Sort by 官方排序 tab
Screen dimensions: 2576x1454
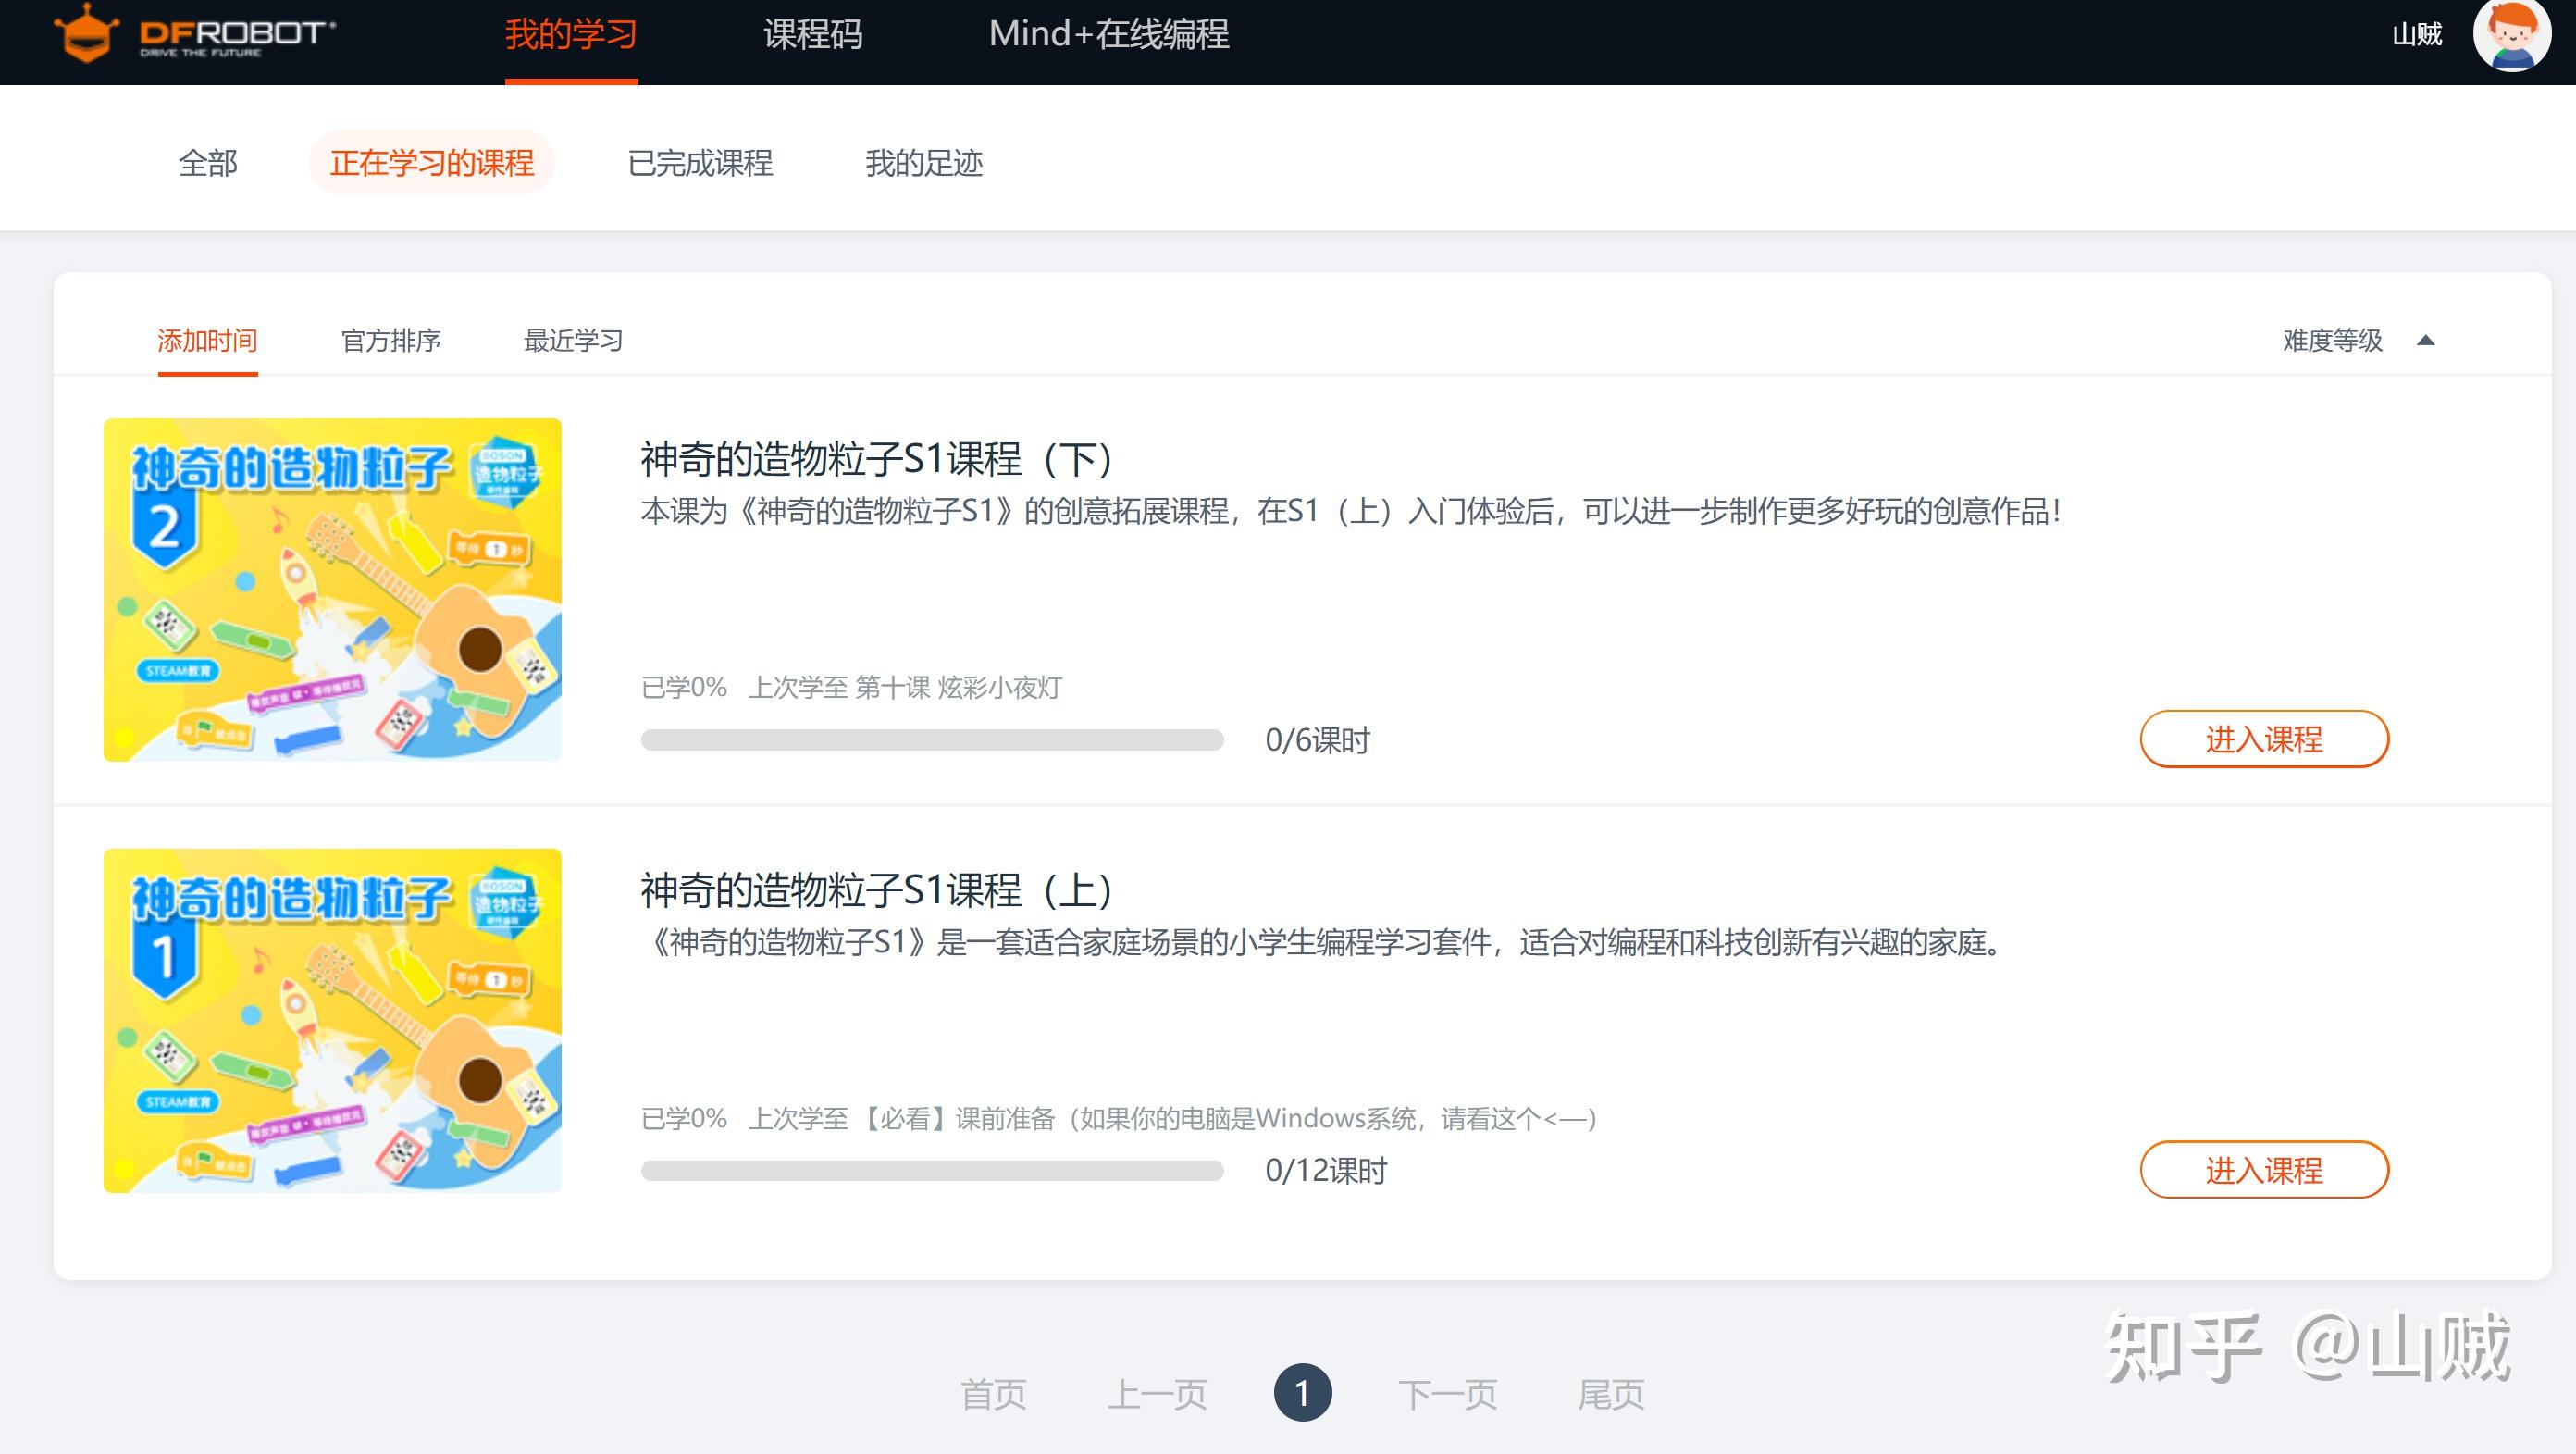coord(390,341)
